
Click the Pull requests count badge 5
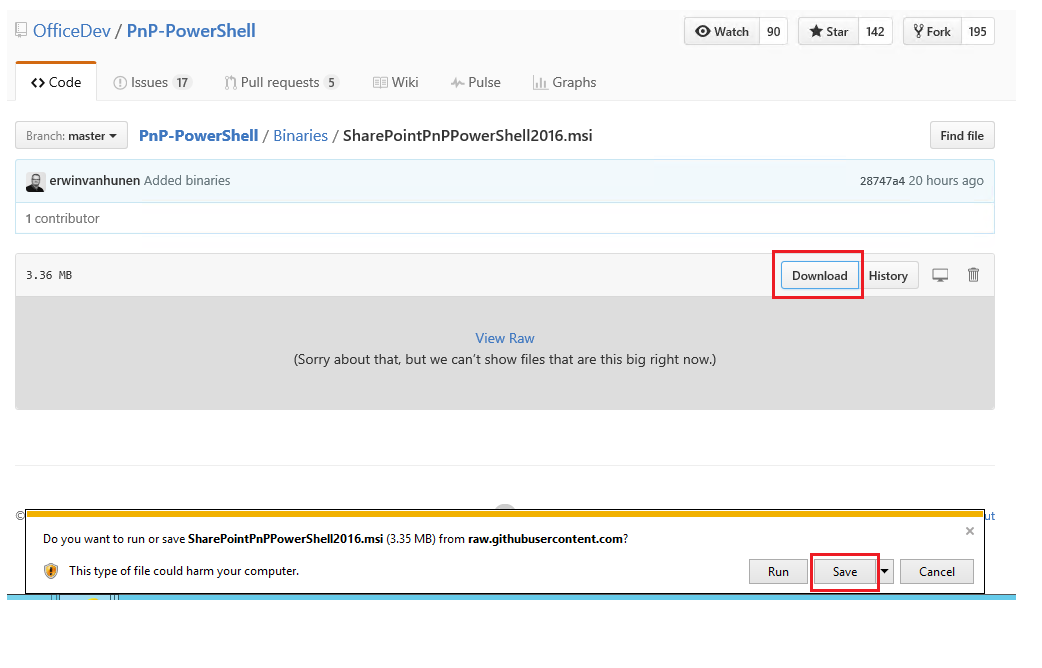331,82
